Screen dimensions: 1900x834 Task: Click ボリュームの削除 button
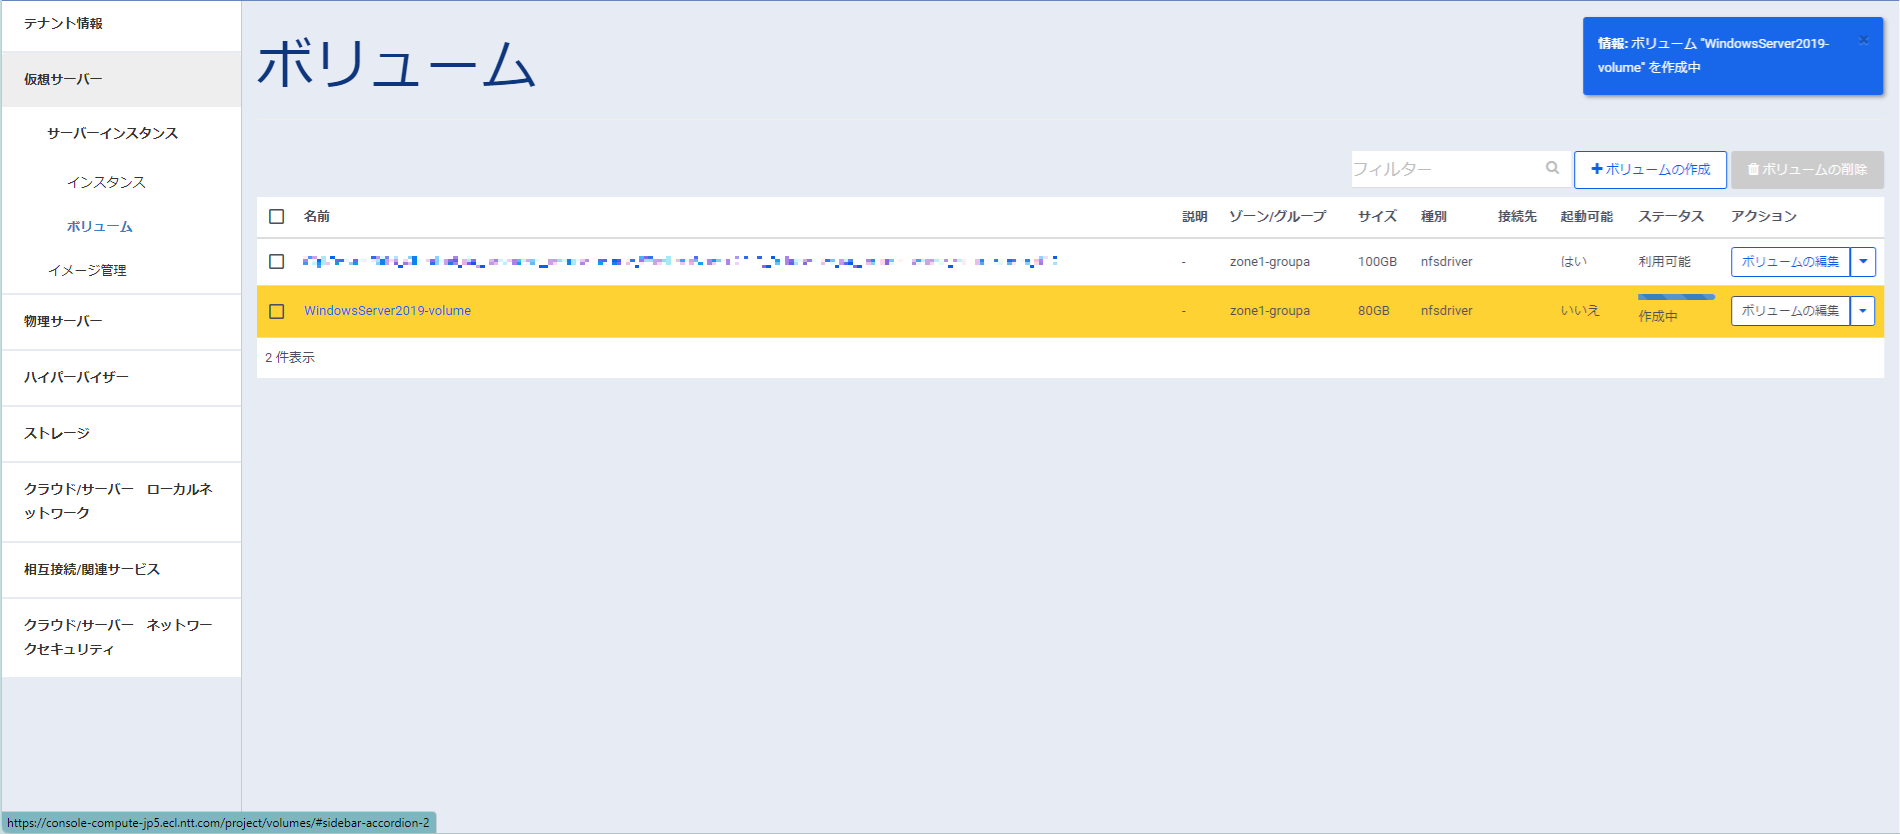click(x=1807, y=169)
